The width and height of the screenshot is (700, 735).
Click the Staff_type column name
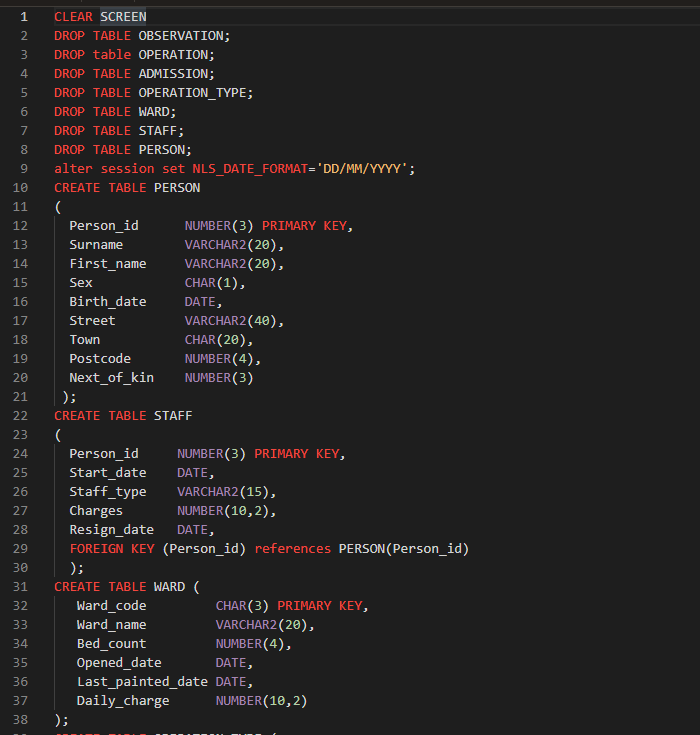point(108,492)
